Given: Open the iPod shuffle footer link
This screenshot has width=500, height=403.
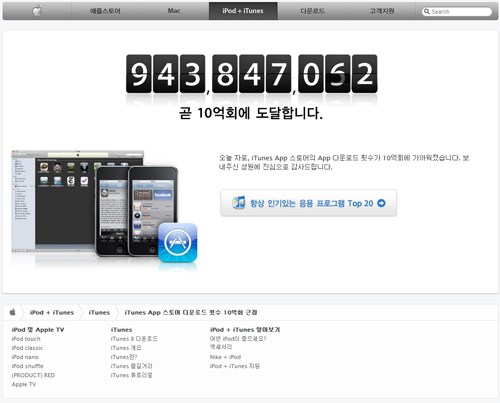Looking at the screenshot, I should (27, 366).
